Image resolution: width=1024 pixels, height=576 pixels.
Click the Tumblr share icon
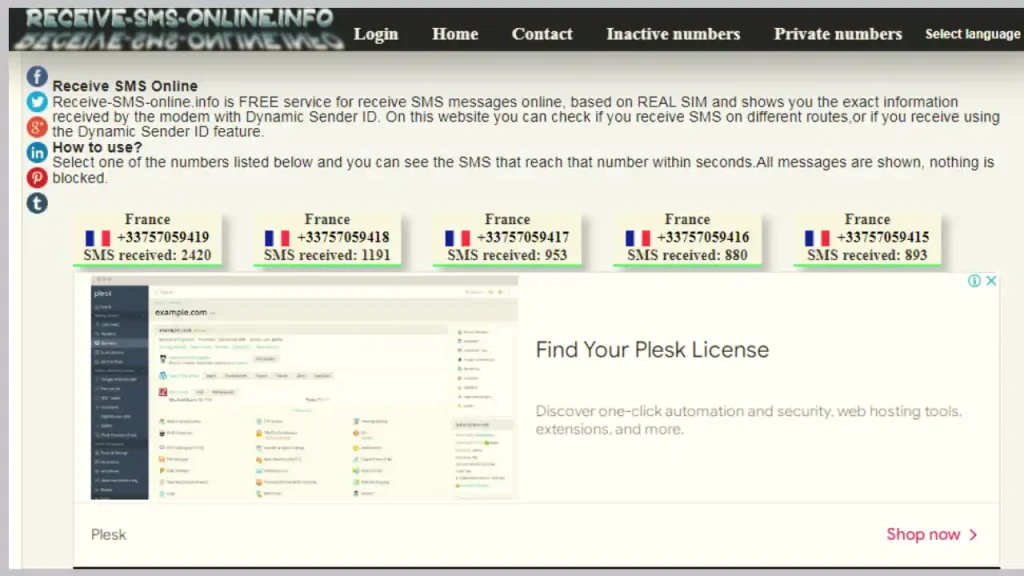[x=37, y=203]
